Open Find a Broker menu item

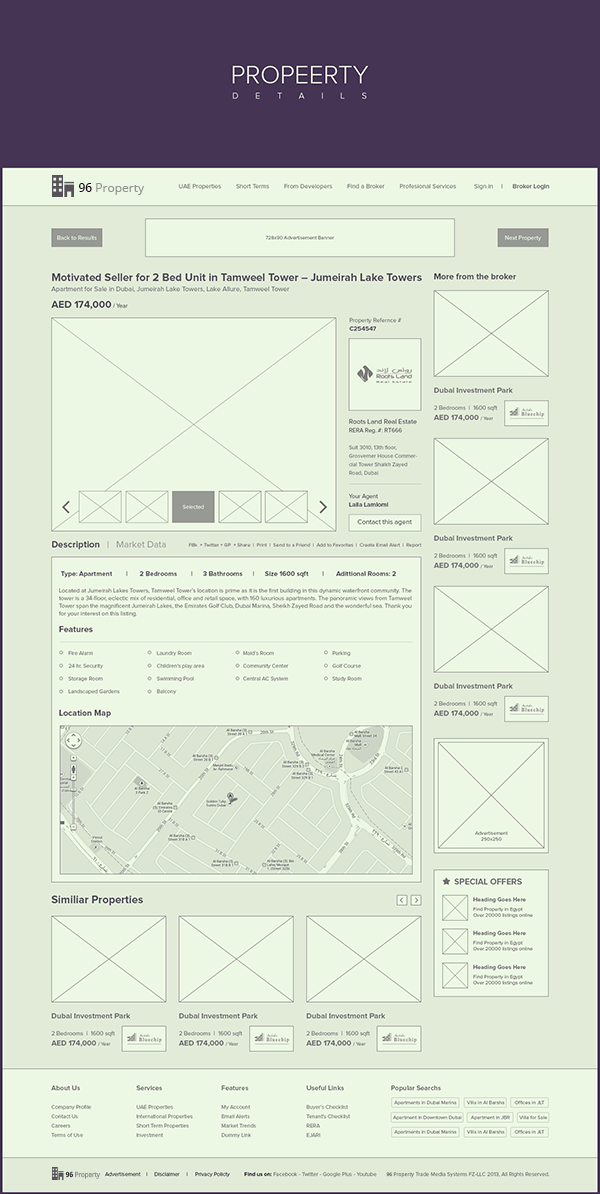366,186
